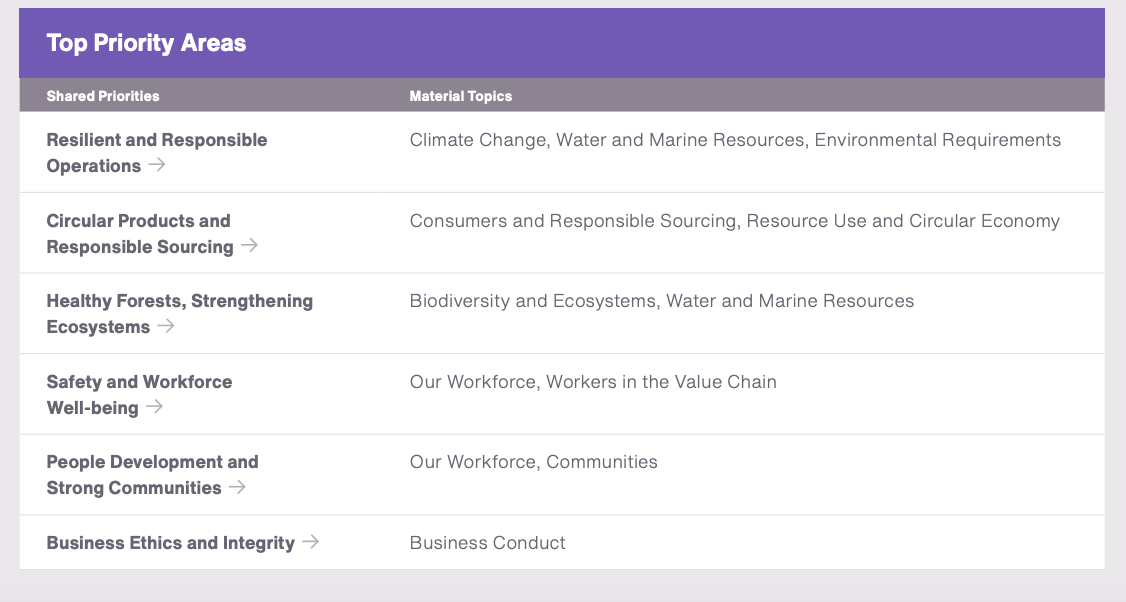1126x602 pixels.
Task: Click arrow icon beside Ecosystems
Action: (166, 325)
